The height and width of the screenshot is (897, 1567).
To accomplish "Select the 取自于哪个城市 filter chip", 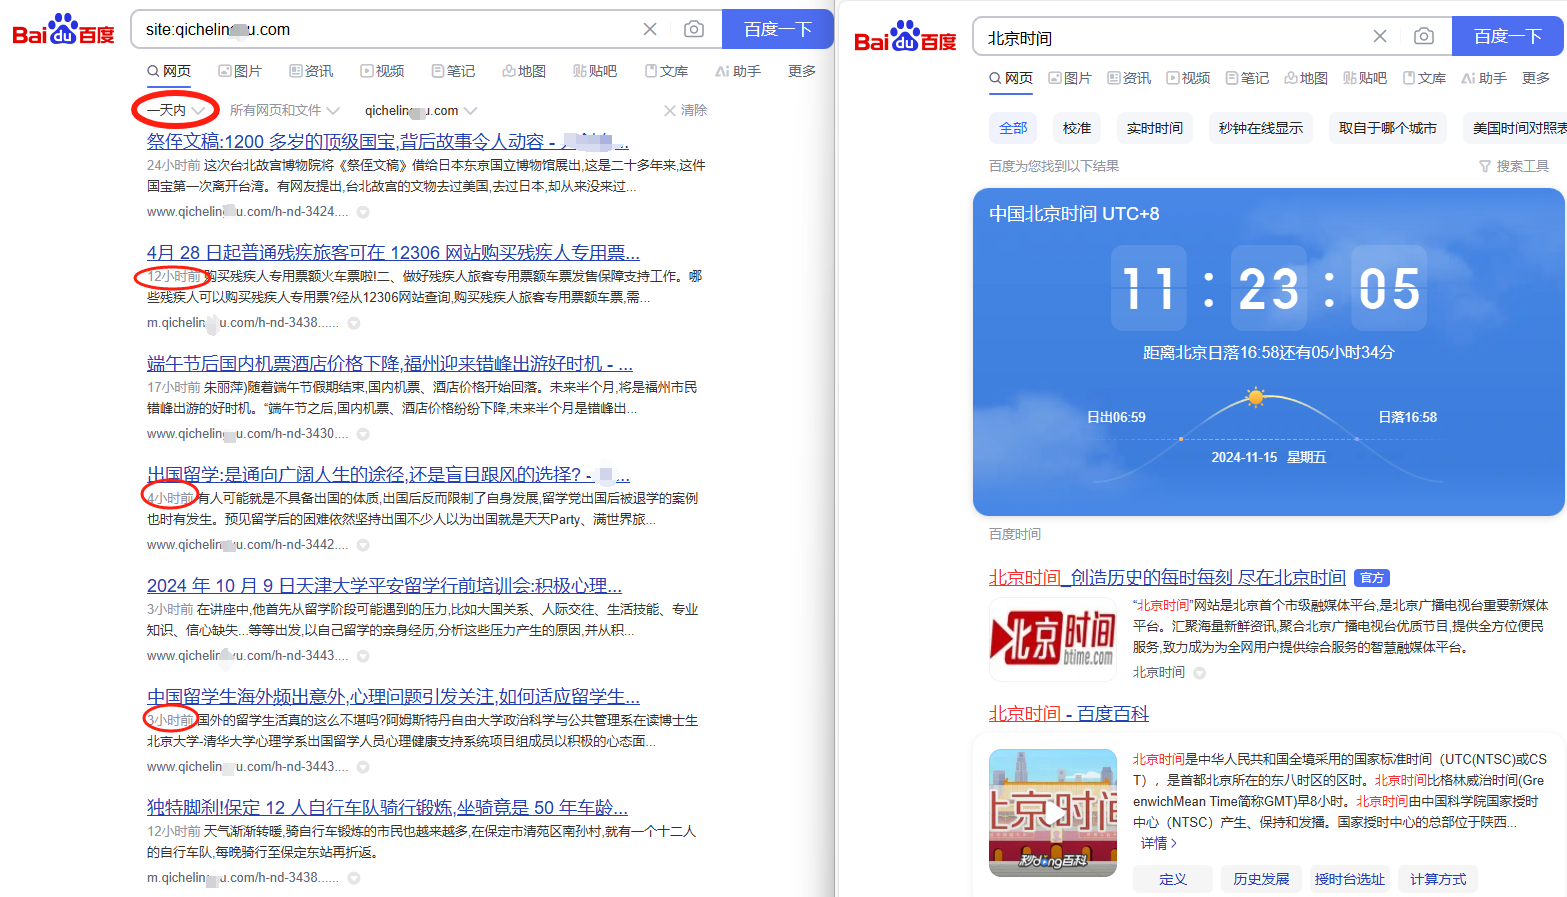I will coord(1388,128).
